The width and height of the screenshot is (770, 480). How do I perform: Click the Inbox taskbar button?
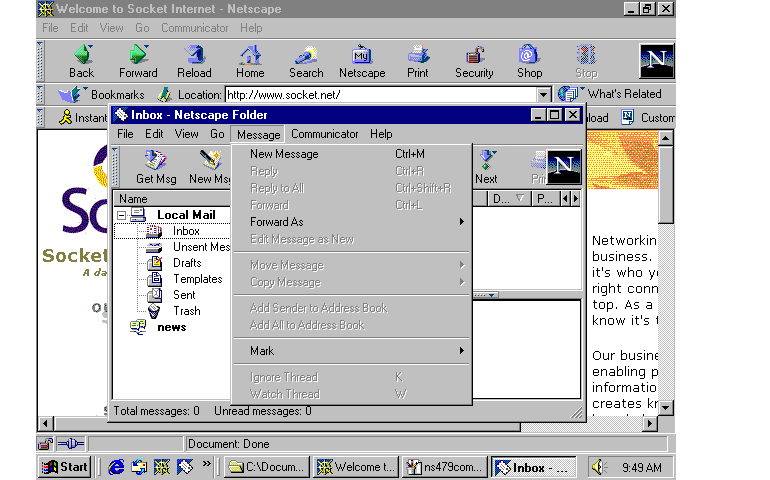[x=534, y=467]
